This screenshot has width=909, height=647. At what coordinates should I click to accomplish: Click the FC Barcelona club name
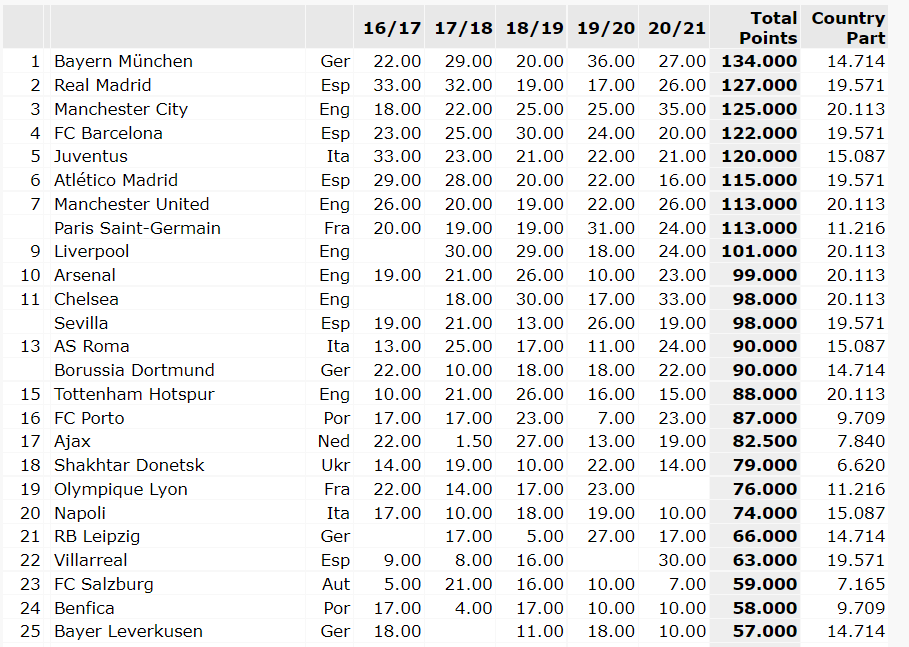click(x=108, y=133)
